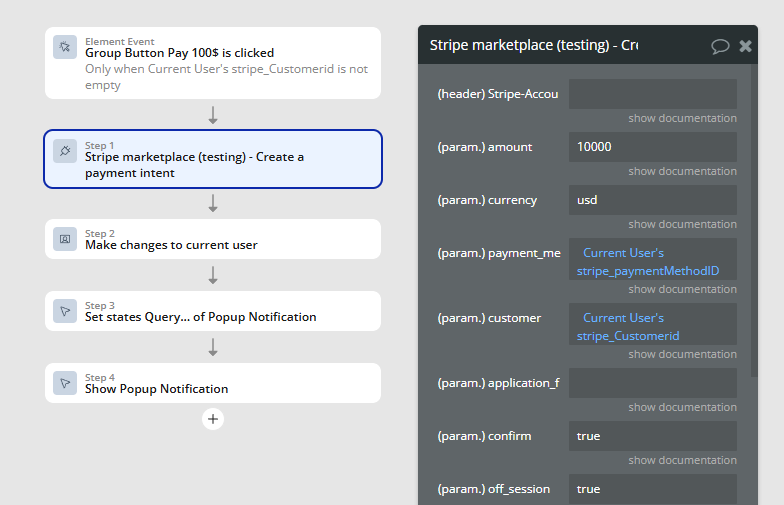Click the '(param.) customer' label
Image resolution: width=784 pixels, height=505 pixels.
[489, 318]
